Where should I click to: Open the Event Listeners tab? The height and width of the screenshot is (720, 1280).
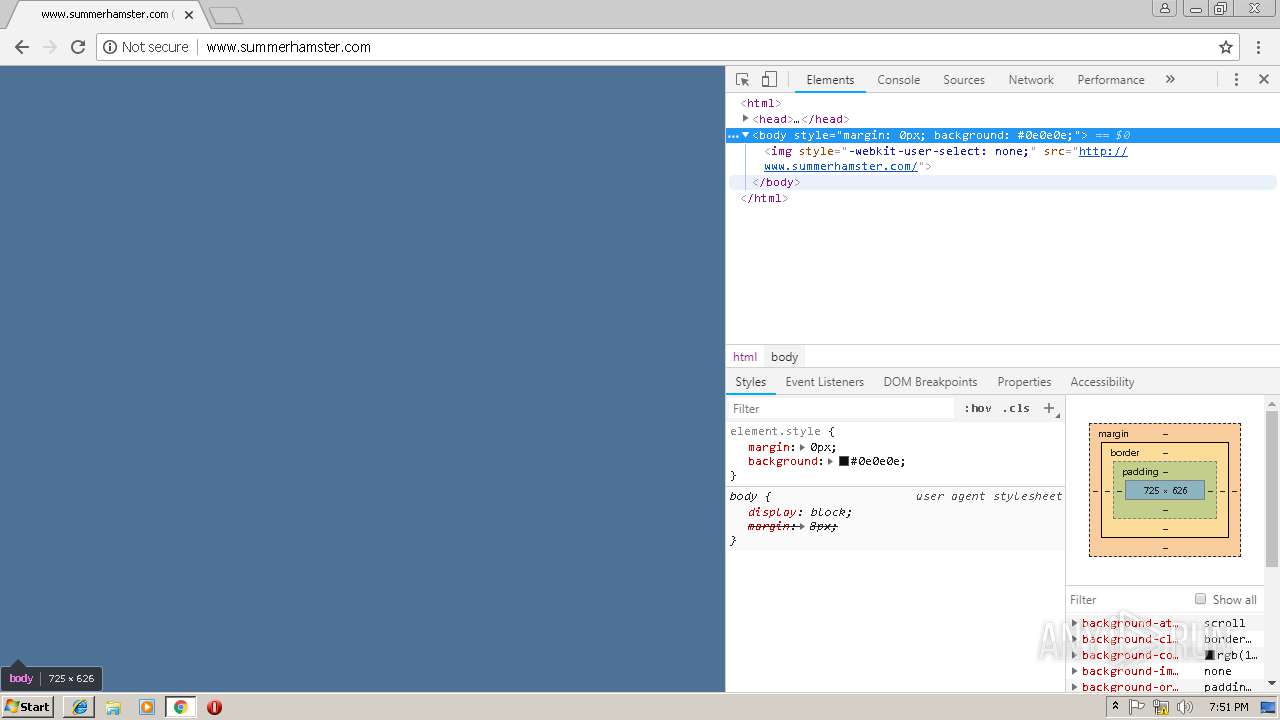(x=824, y=382)
